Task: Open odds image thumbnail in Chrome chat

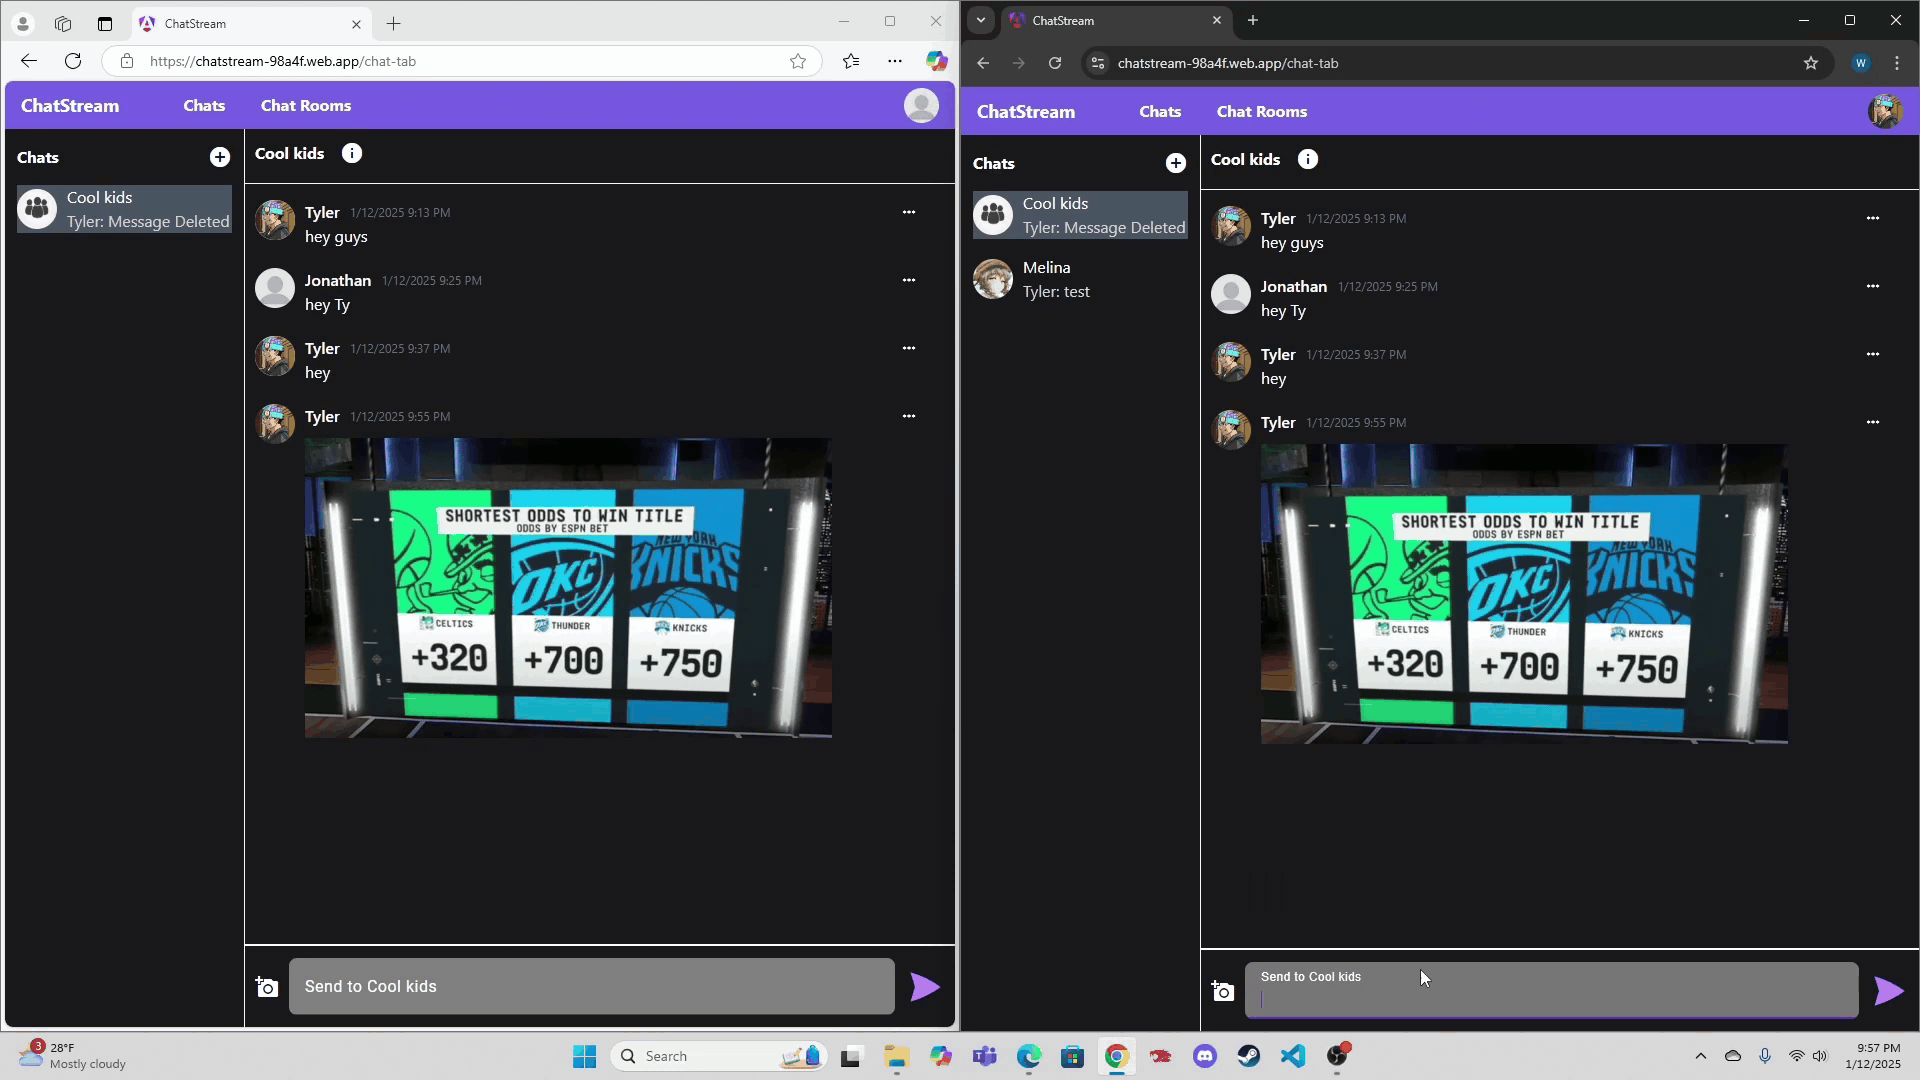Action: coord(1524,594)
